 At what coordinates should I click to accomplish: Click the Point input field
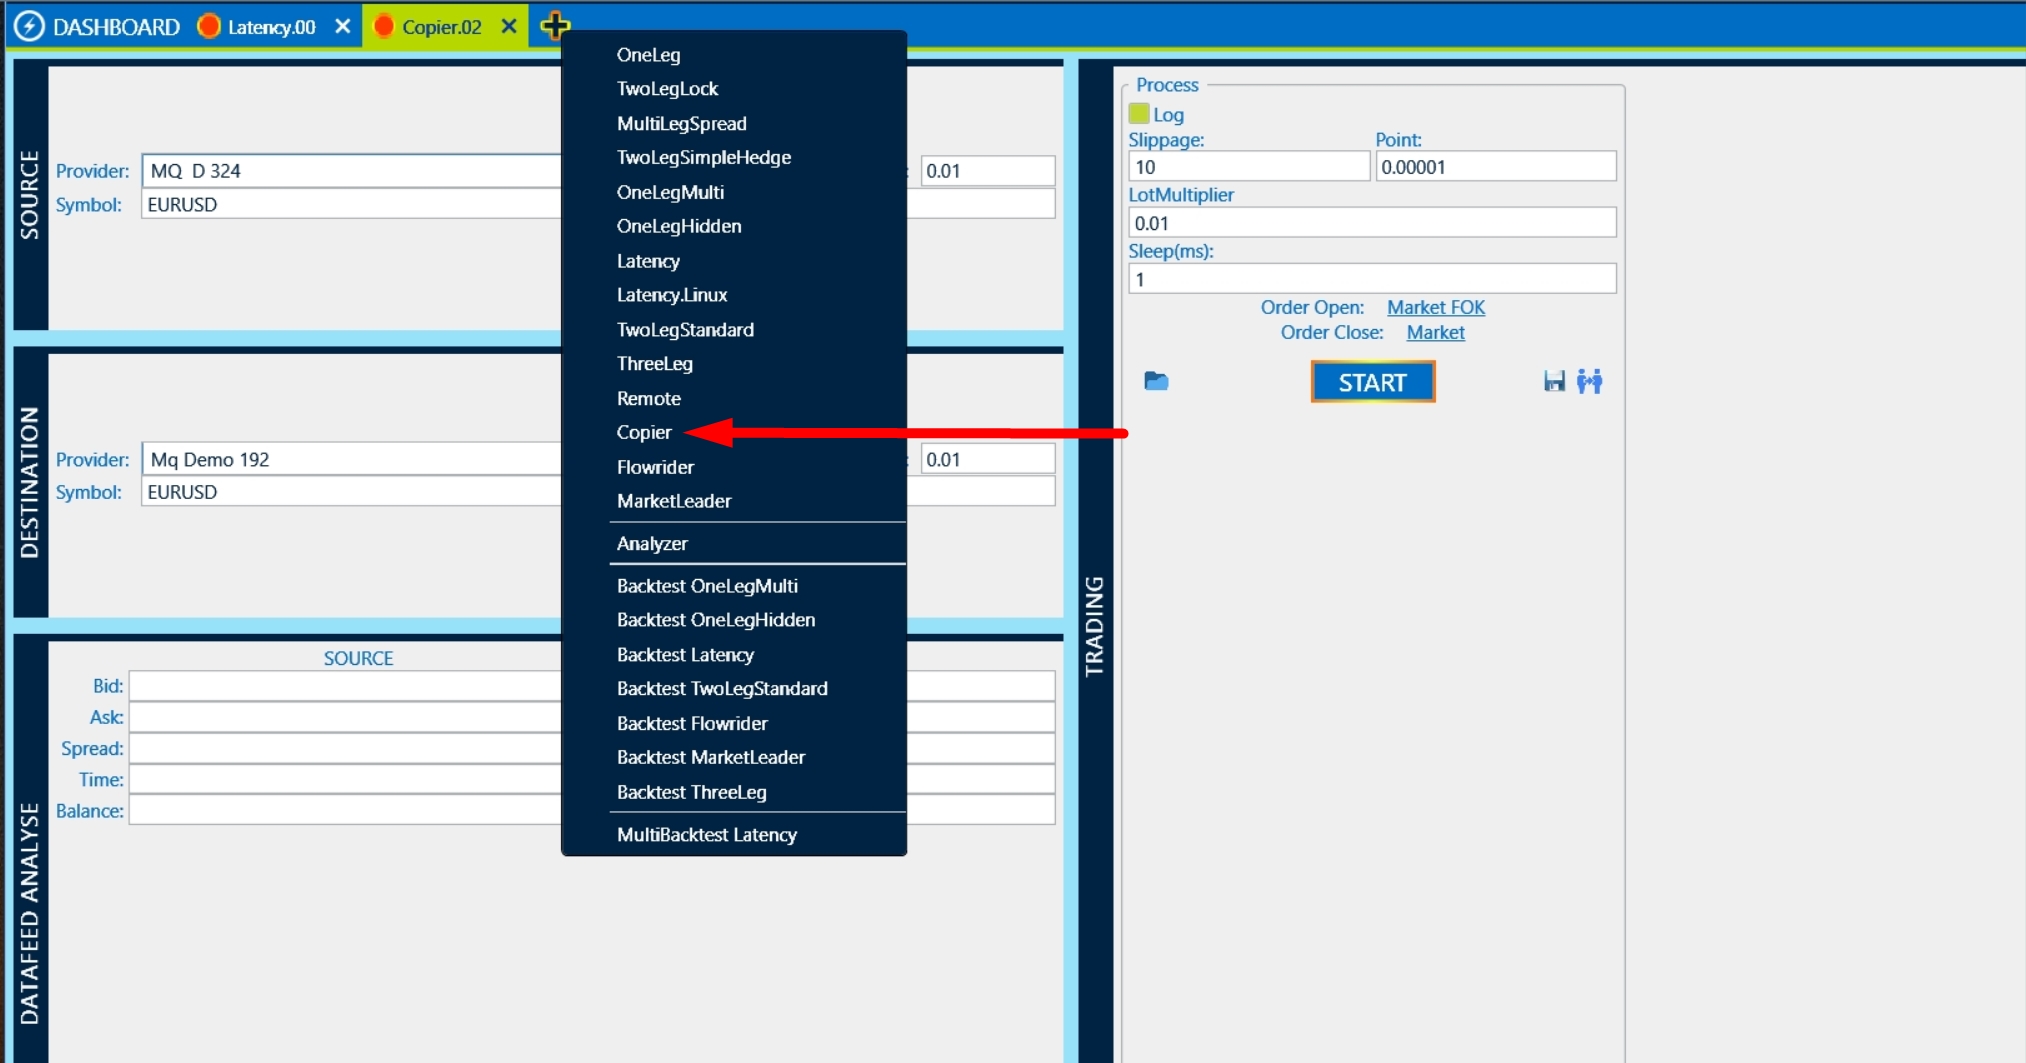point(1496,167)
